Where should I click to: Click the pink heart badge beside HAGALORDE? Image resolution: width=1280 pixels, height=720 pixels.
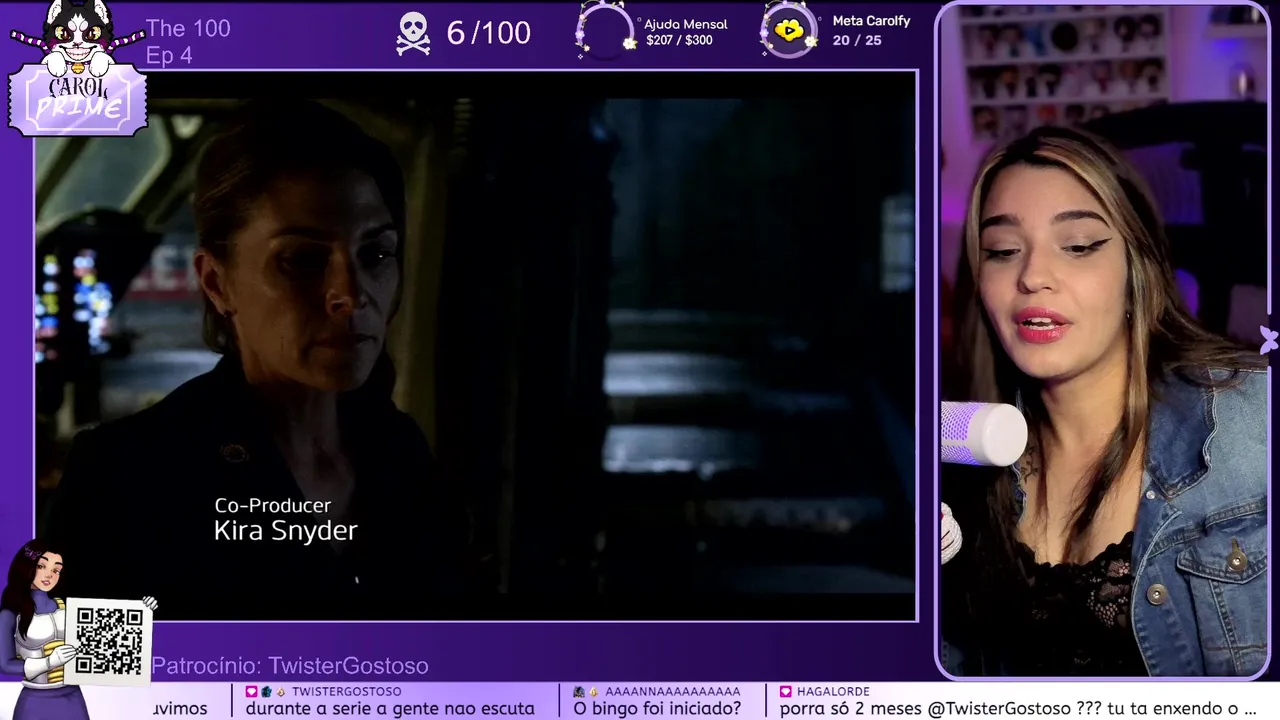(786, 691)
